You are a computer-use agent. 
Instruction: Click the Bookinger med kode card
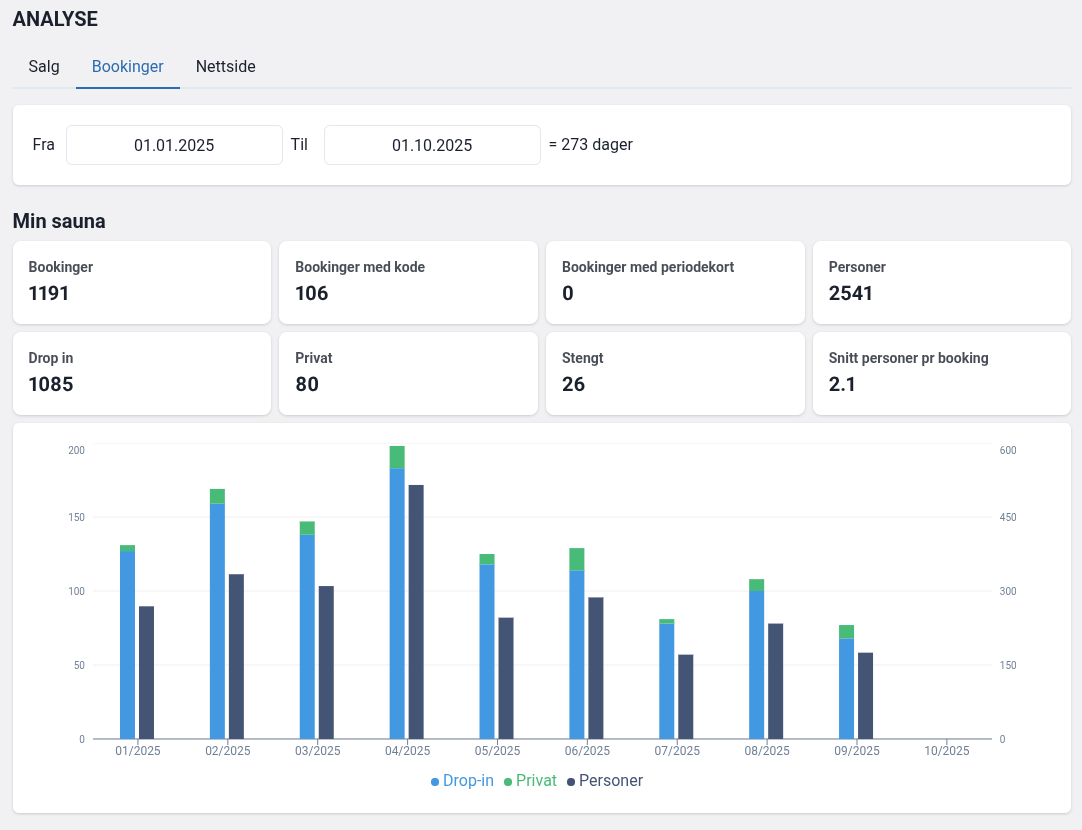(x=408, y=282)
